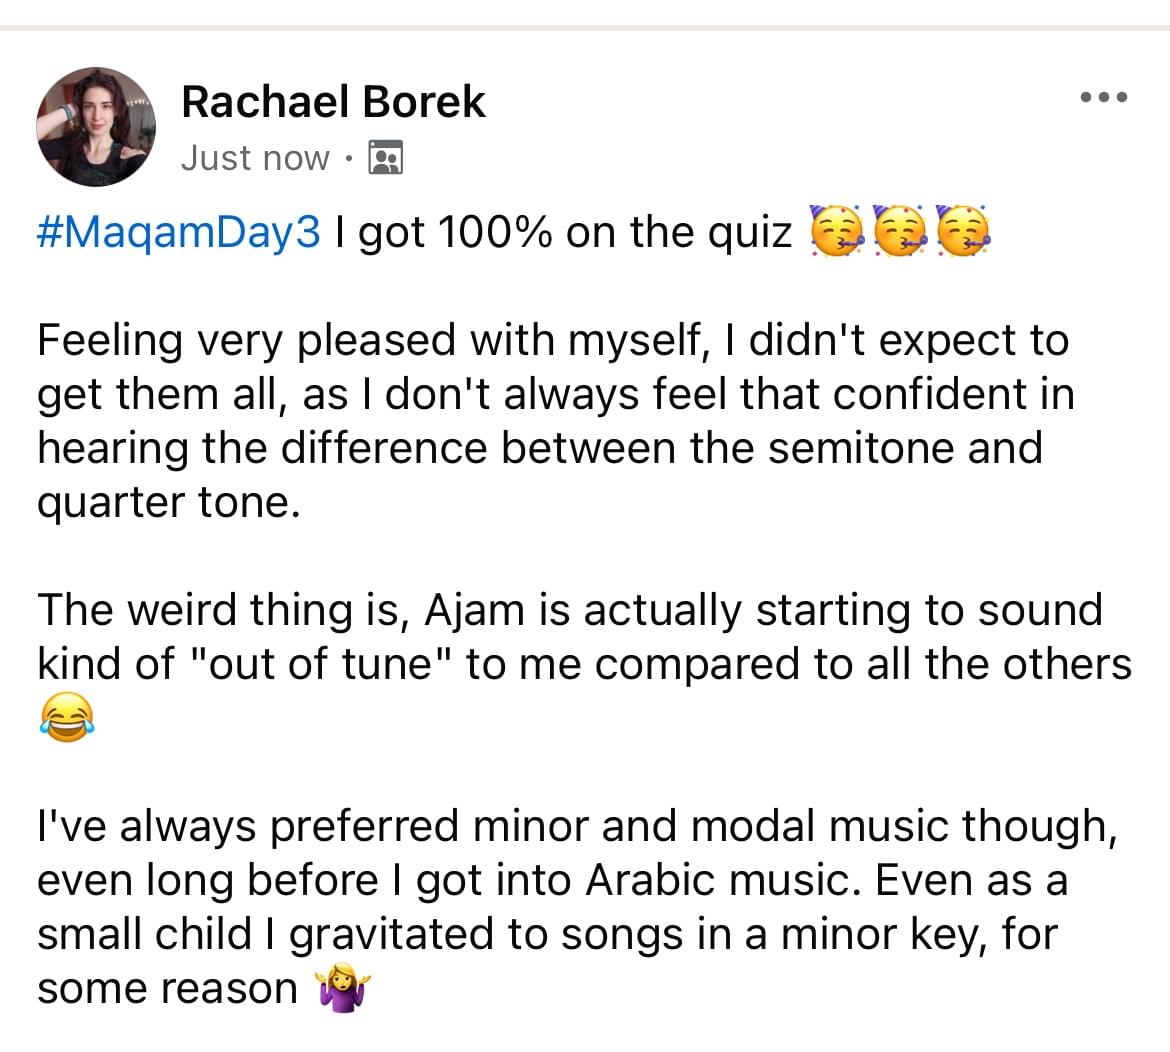The height and width of the screenshot is (1052, 1170).
Task: Click the words "quarter tone"
Action: coord(167,502)
